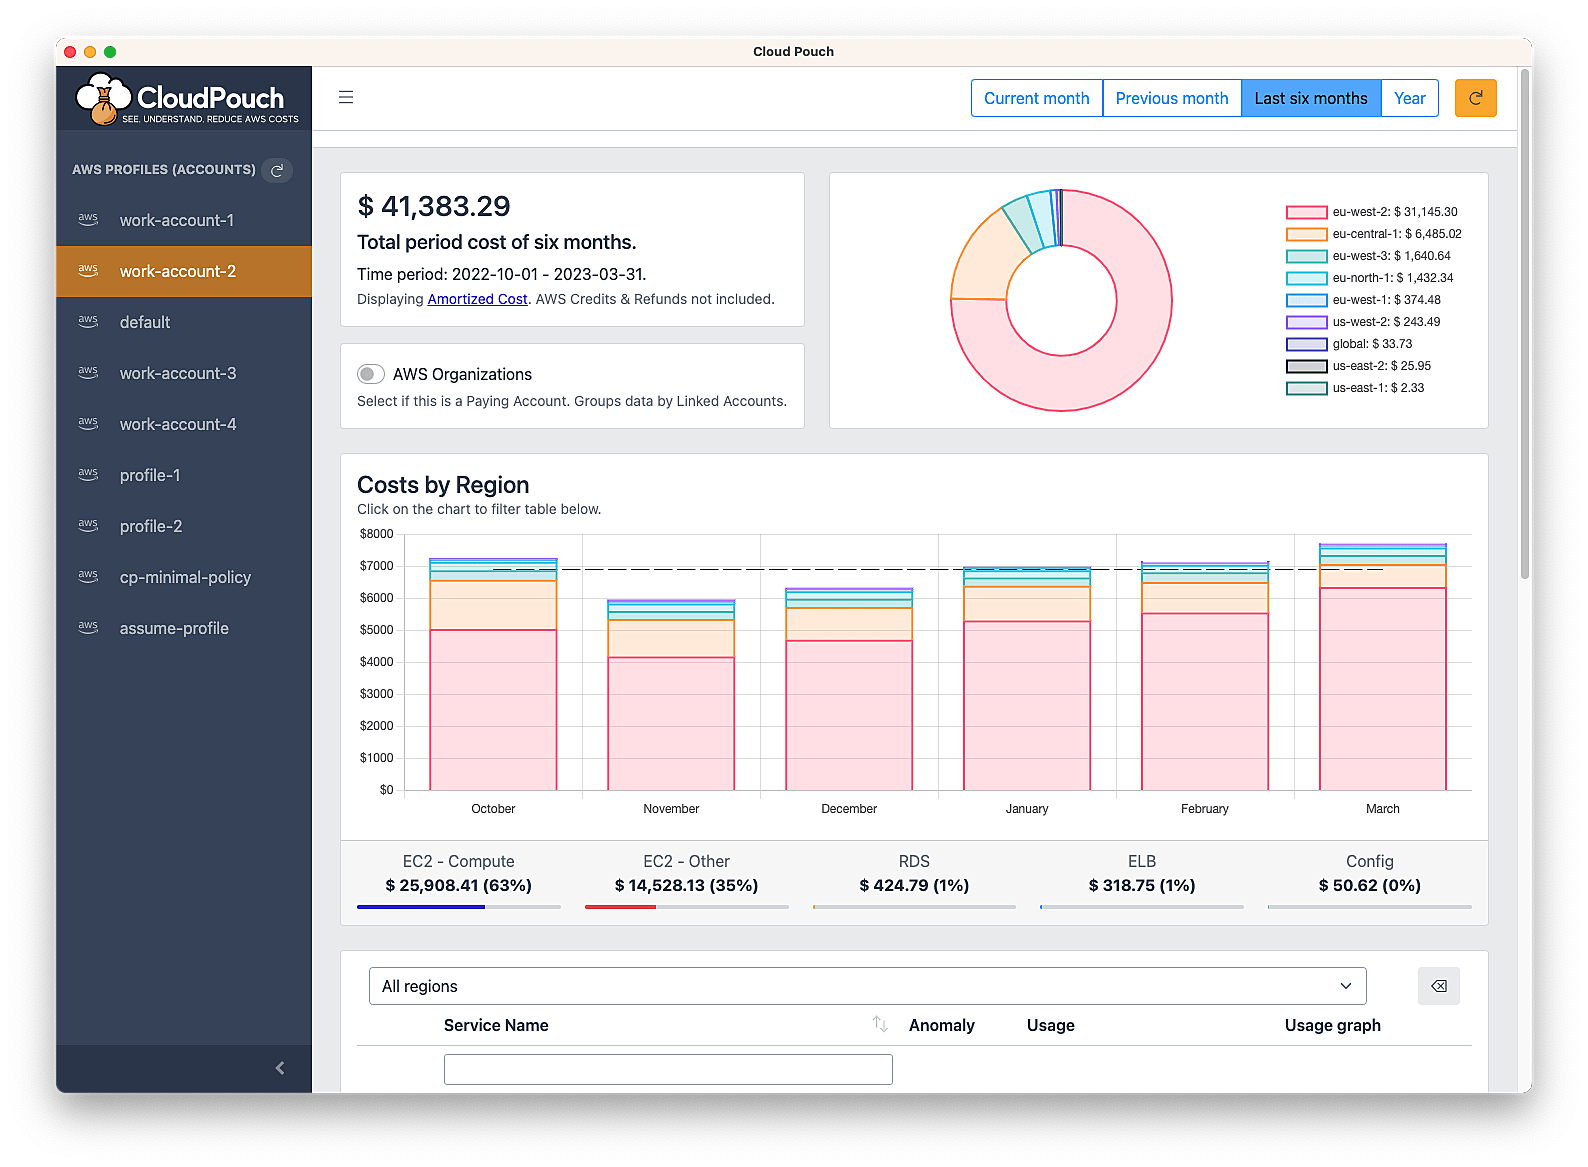Image resolution: width=1588 pixels, height=1167 pixels.
Task: Select the Last six months tab
Action: coord(1311,98)
